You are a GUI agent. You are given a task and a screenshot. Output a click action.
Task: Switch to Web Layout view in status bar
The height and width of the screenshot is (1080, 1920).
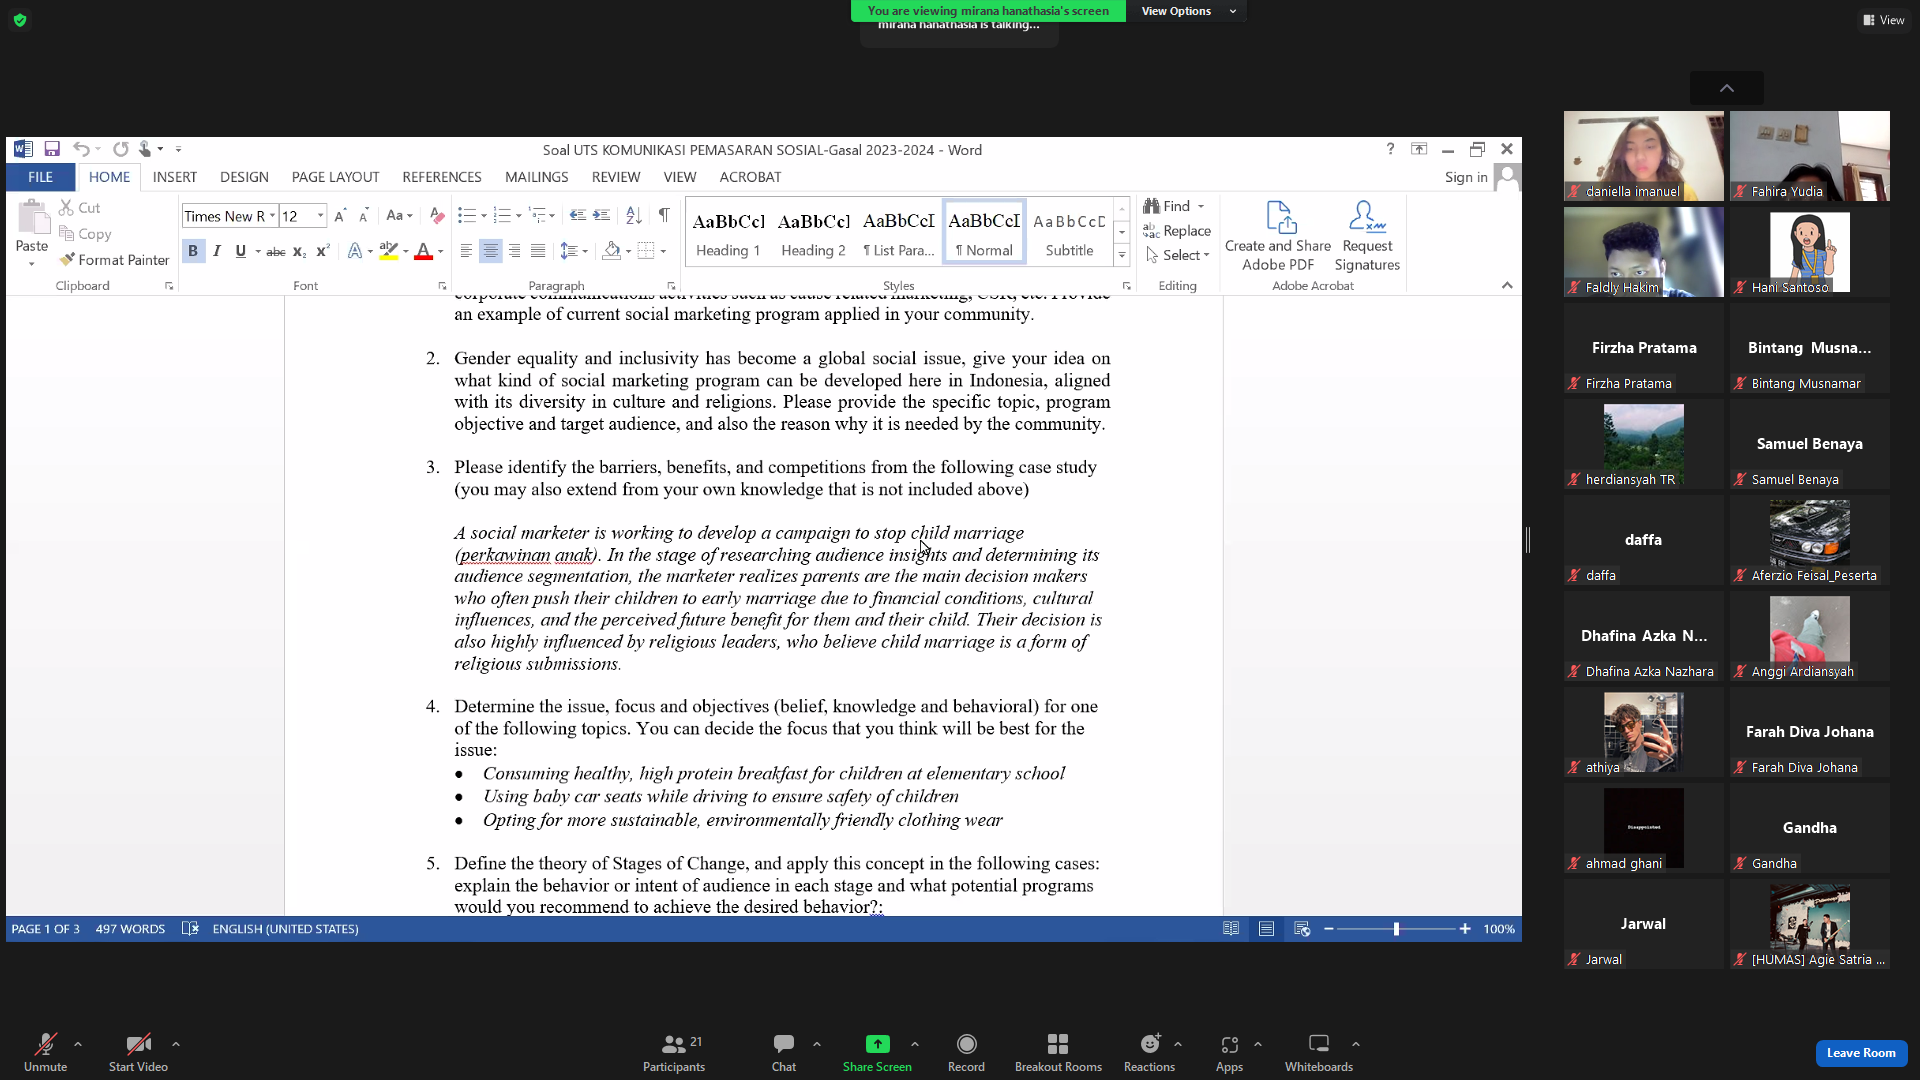click(x=1302, y=929)
